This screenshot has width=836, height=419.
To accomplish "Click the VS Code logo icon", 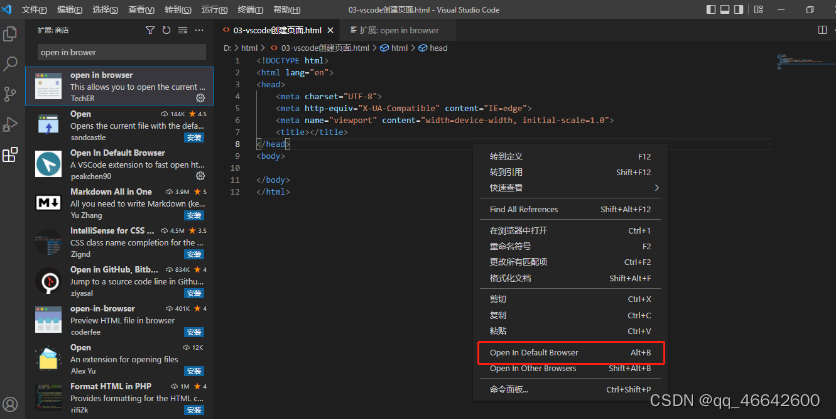I will coord(6,10).
